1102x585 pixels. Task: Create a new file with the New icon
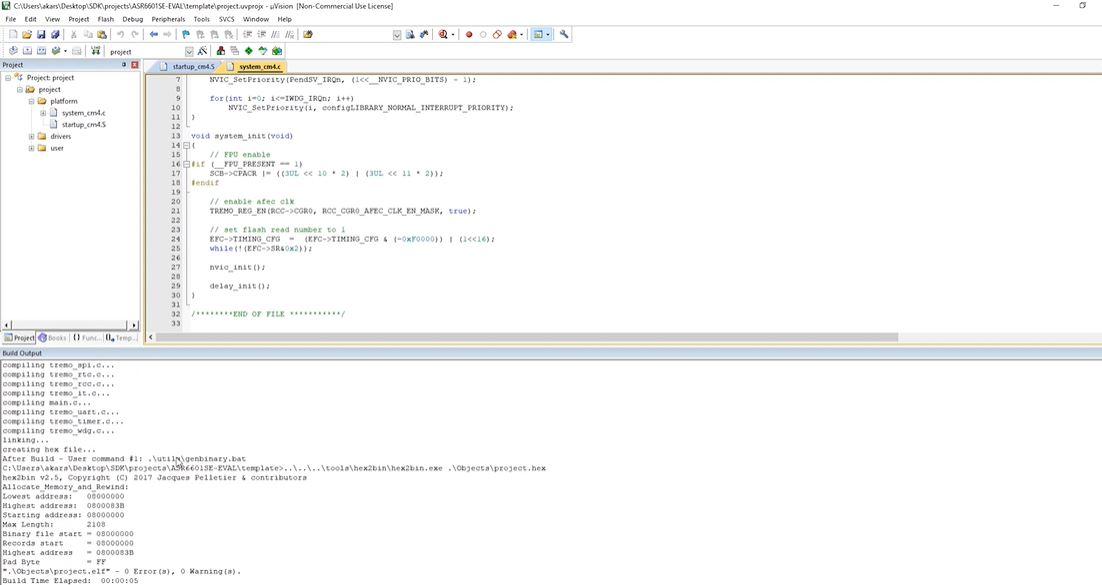tap(13, 34)
